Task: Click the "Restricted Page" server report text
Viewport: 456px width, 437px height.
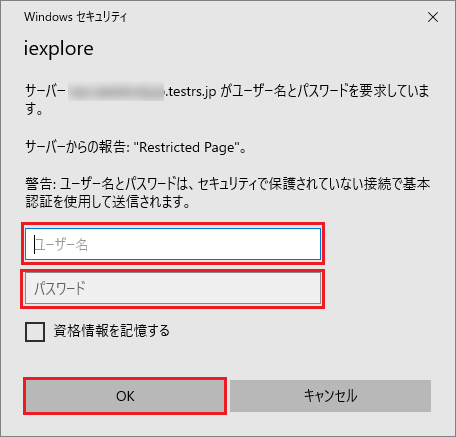Action: (187, 147)
